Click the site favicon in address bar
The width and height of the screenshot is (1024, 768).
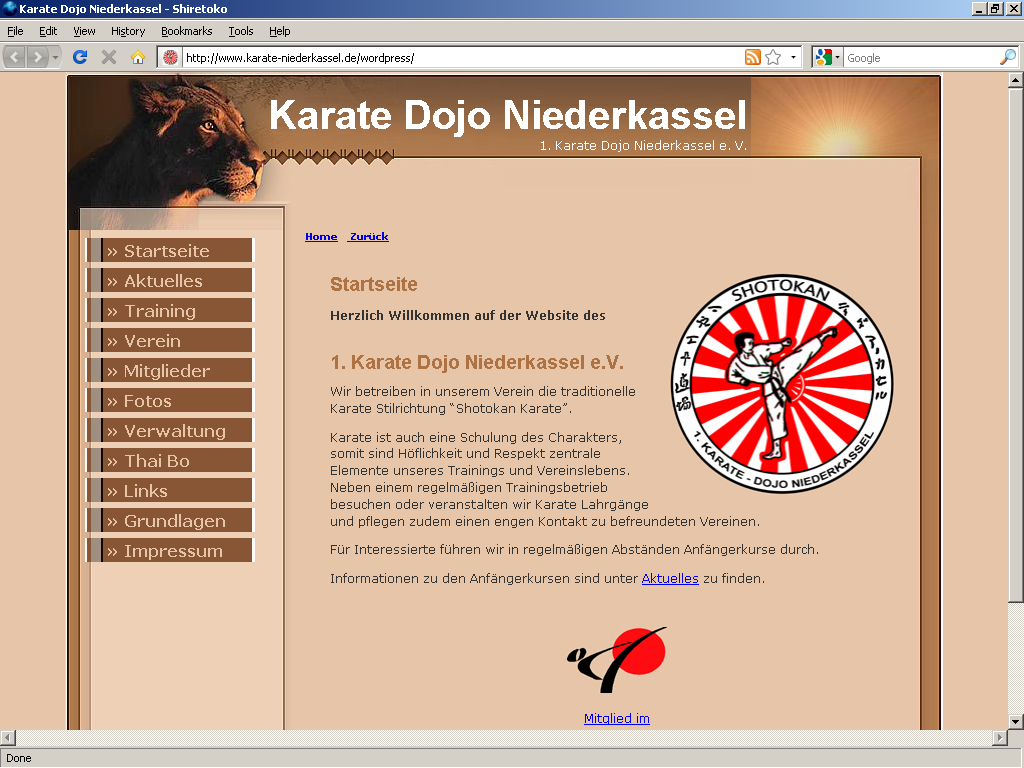pos(171,57)
